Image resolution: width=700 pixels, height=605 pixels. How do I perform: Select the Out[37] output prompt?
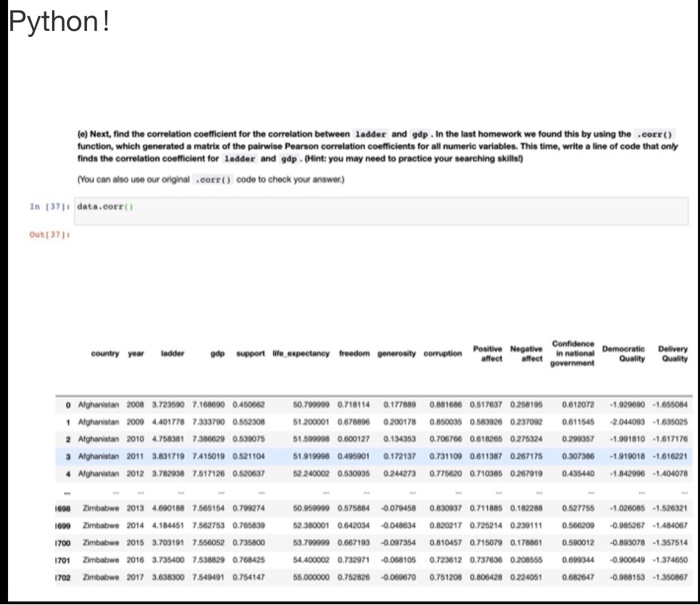[50, 234]
